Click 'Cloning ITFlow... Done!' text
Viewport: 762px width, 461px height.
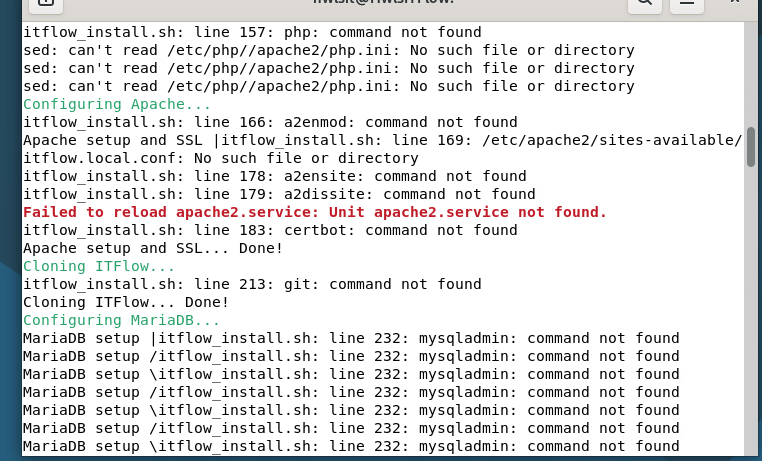click(126, 302)
